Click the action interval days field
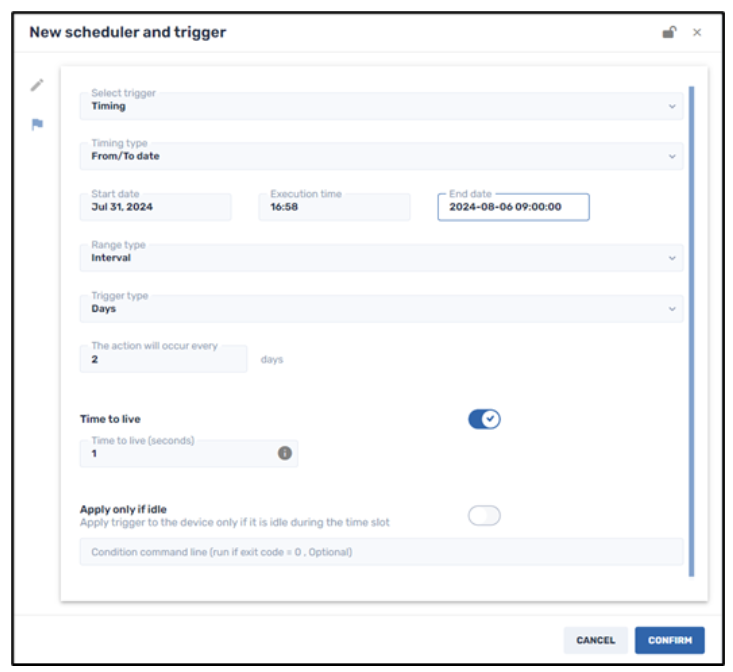This screenshot has height=672, width=733. [x=163, y=359]
